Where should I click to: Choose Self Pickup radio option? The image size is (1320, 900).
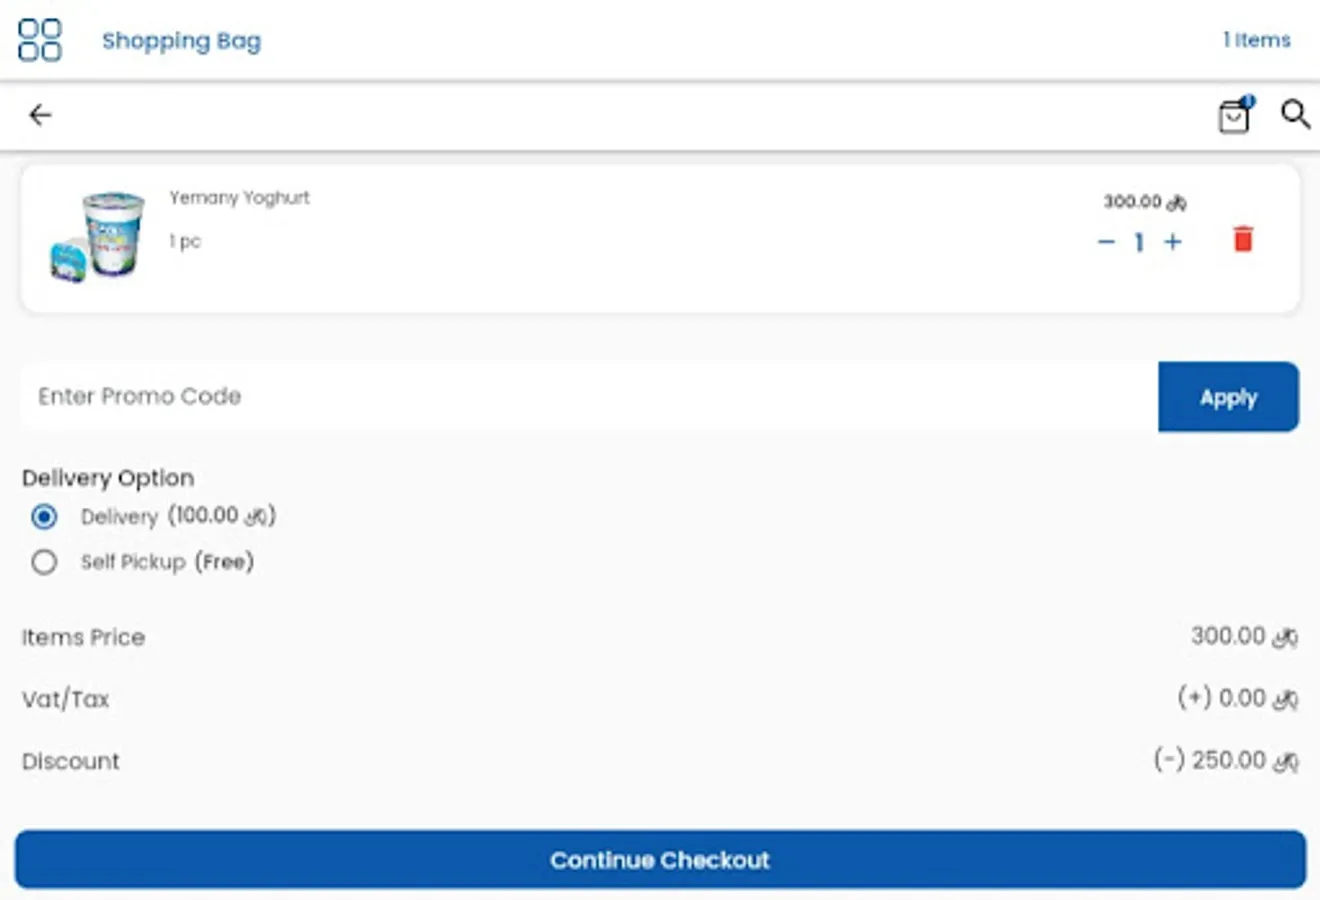(x=44, y=562)
